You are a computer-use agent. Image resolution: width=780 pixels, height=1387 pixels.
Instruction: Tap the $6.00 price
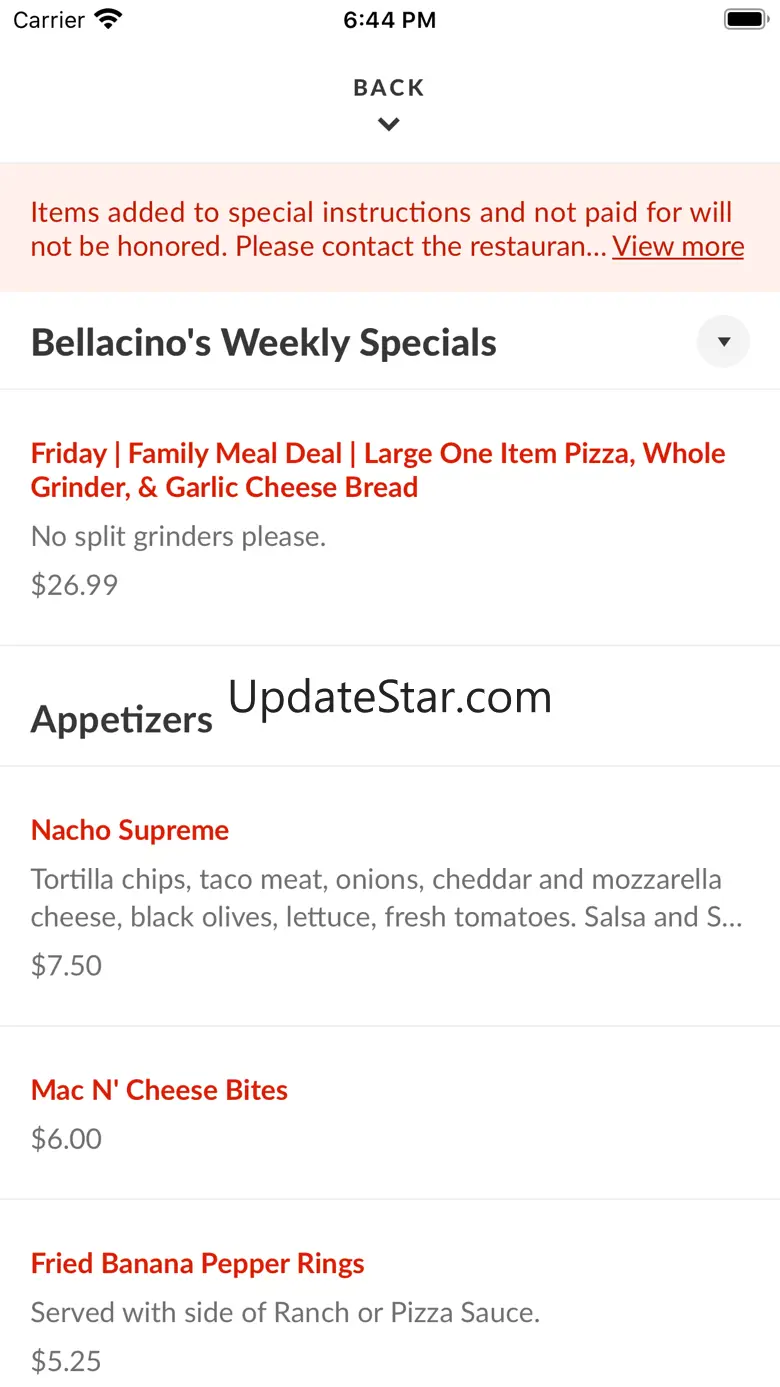point(67,1139)
